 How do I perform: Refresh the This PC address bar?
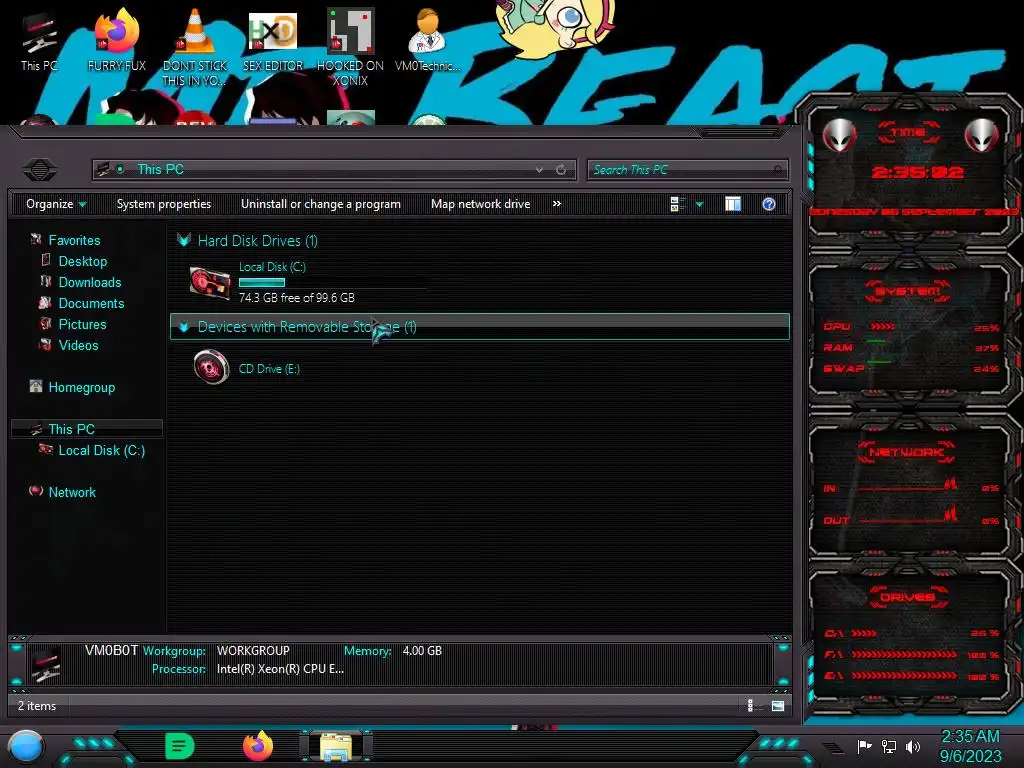[561, 170]
